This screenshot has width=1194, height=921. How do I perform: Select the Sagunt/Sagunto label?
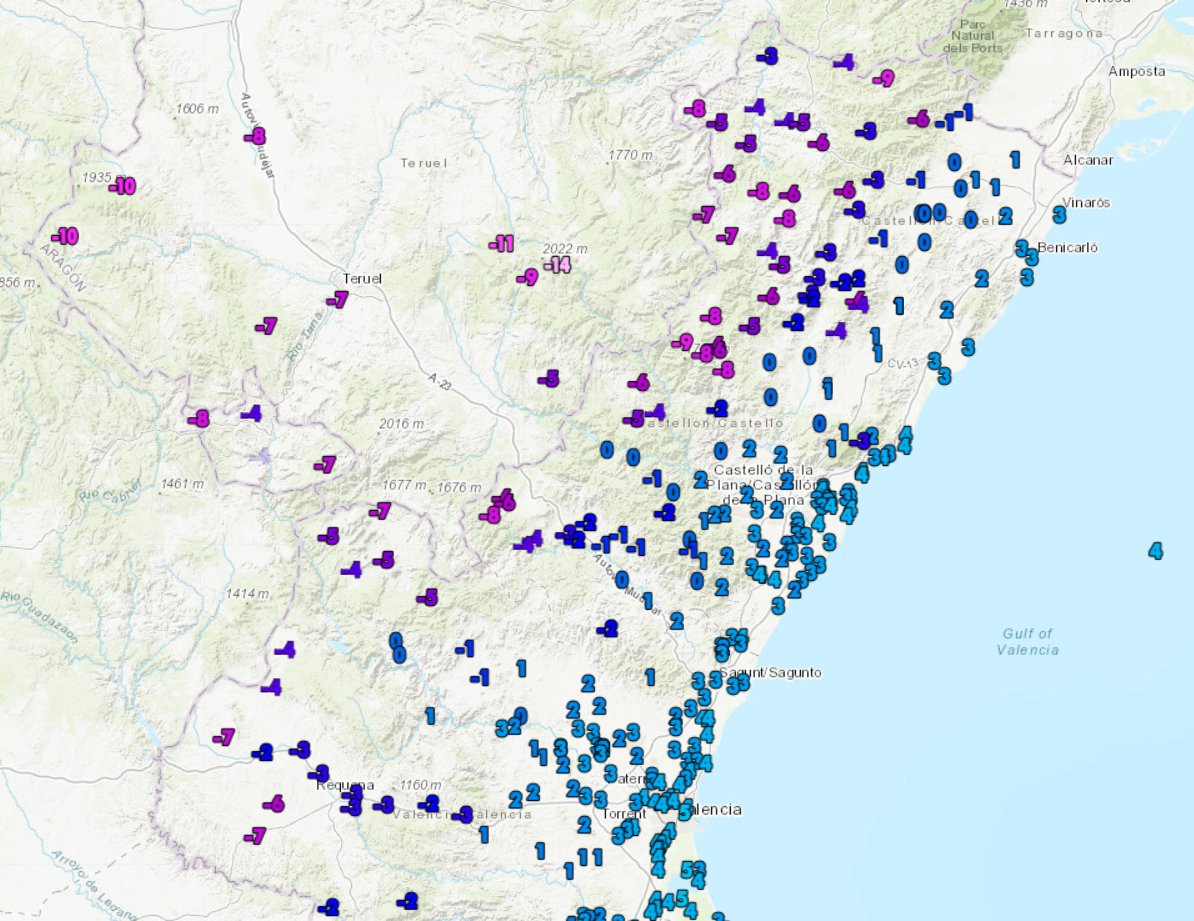click(771, 673)
